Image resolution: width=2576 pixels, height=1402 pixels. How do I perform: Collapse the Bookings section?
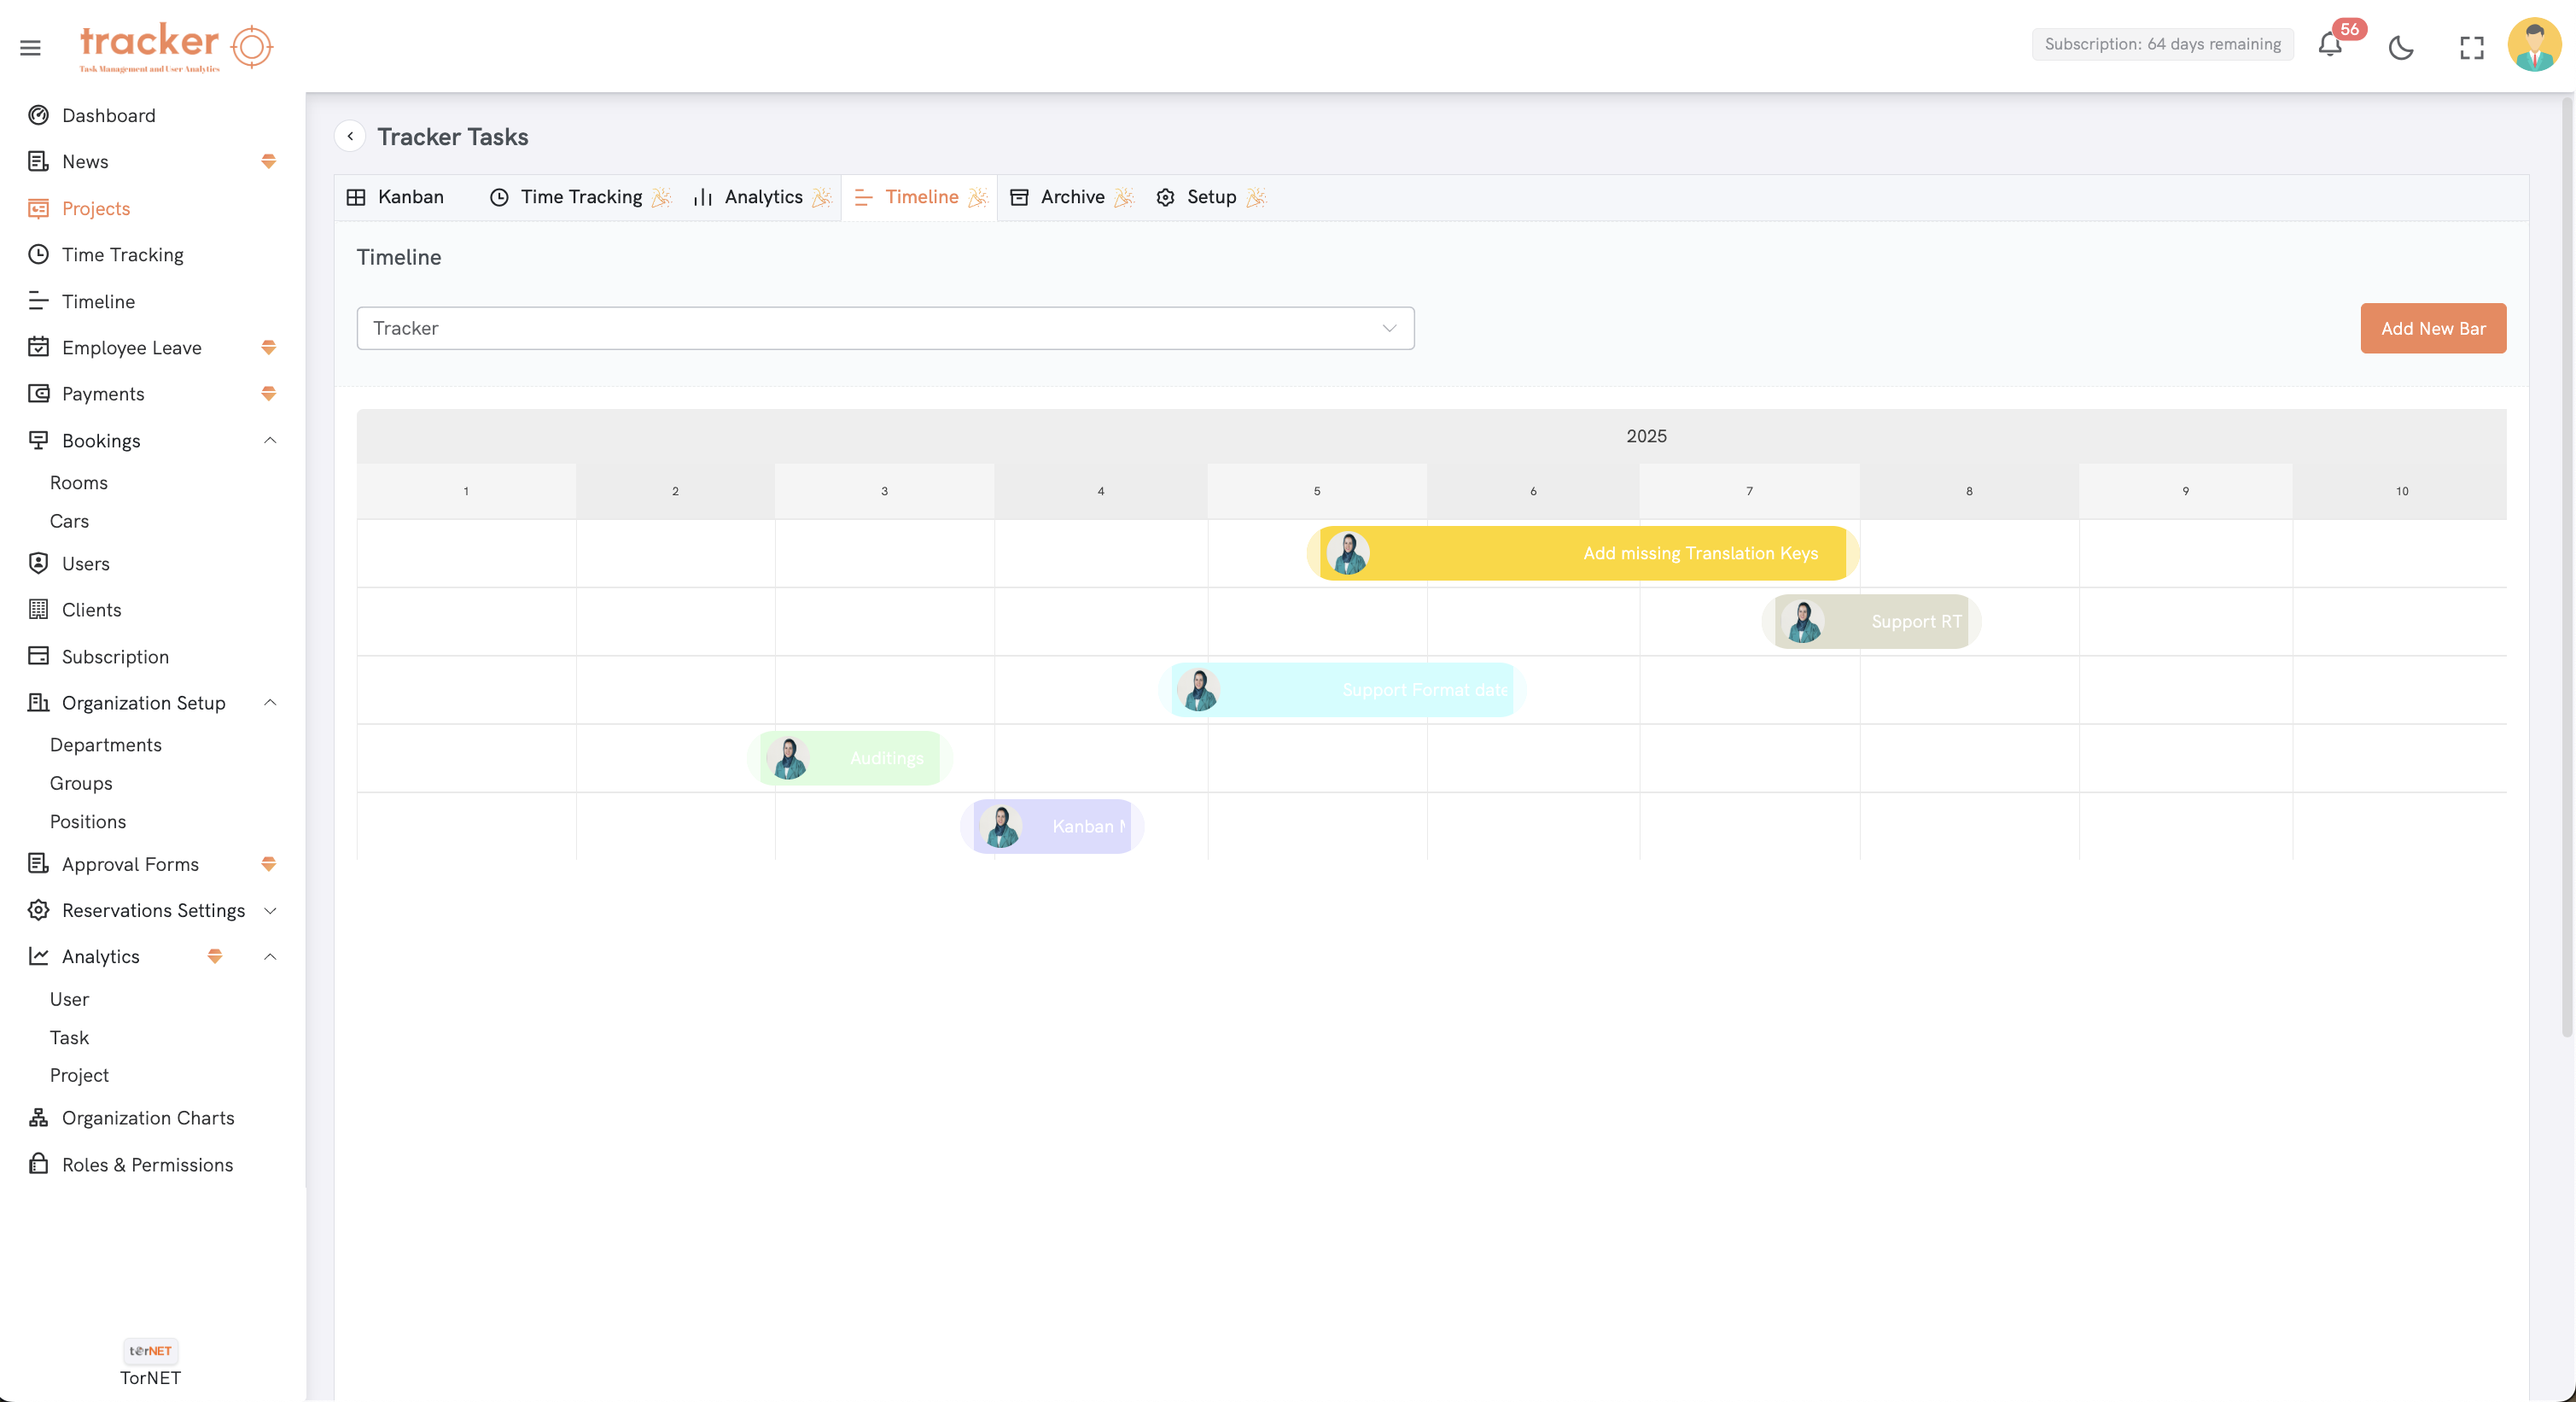269,440
